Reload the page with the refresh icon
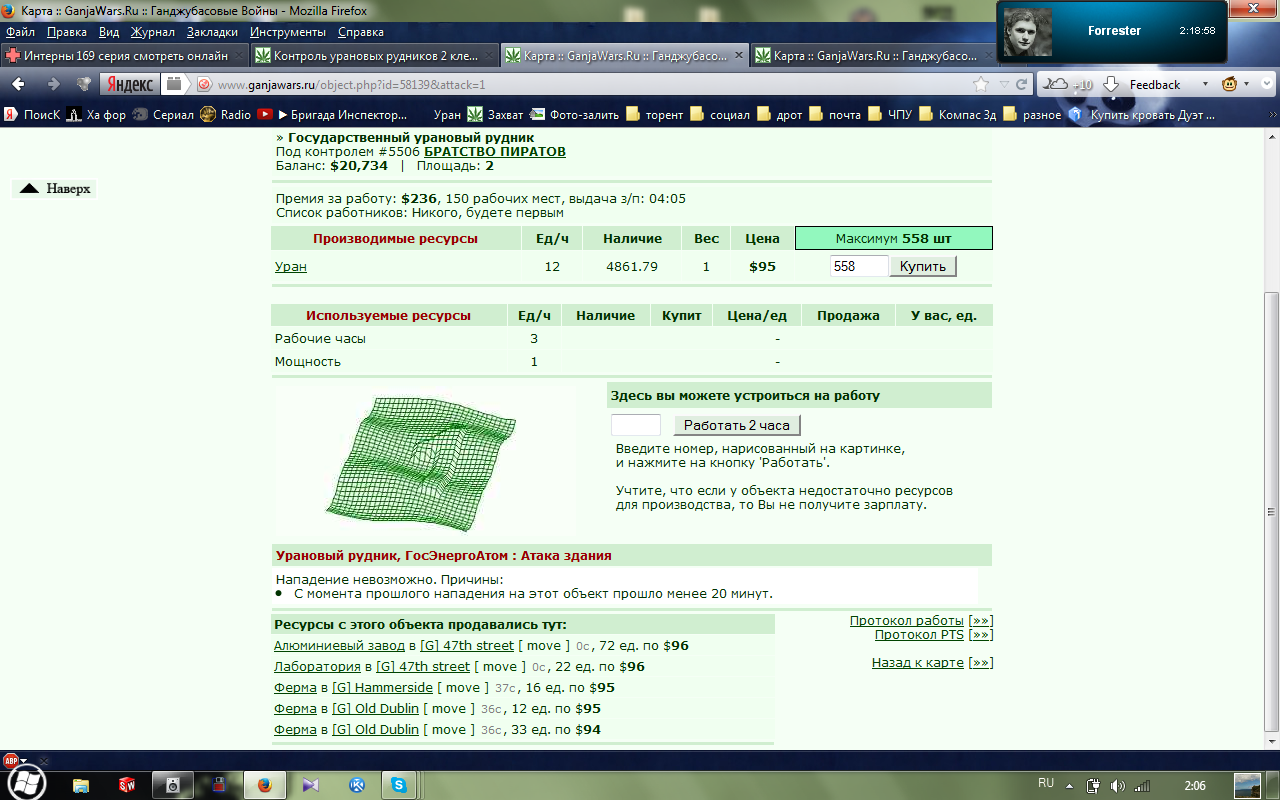Screen dimensions: 1280x800 (x=1021, y=84)
